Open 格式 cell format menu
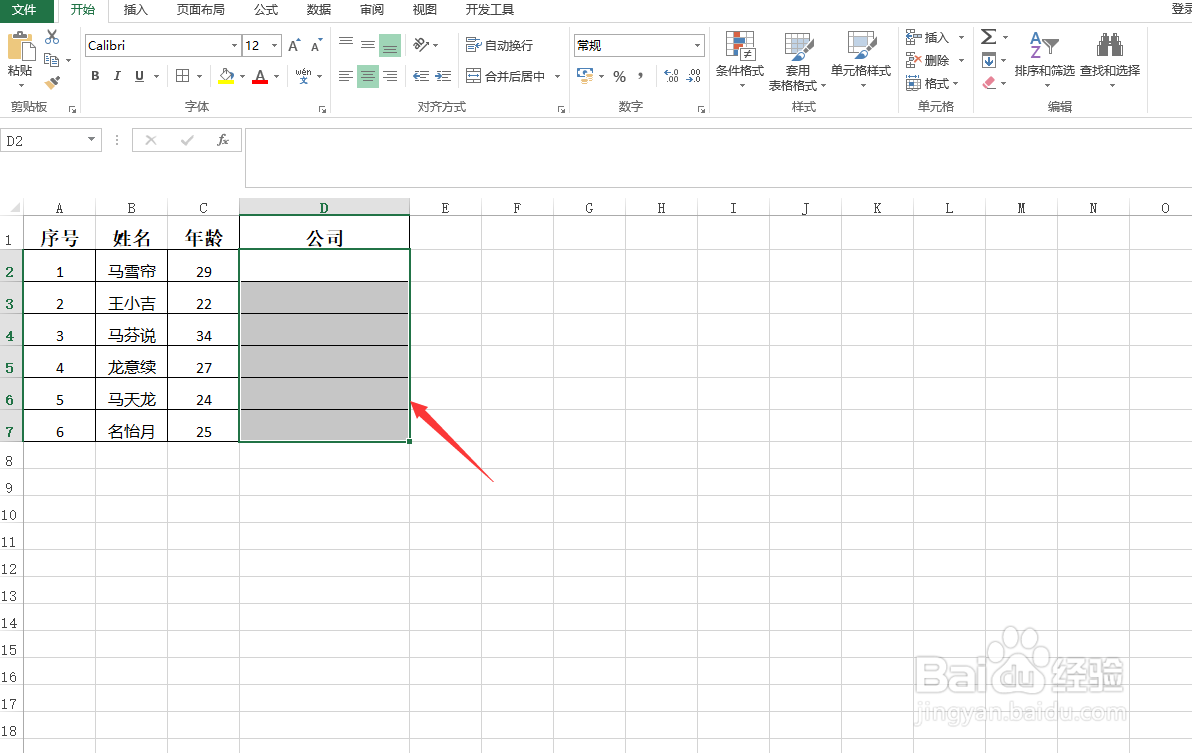The height and width of the screenshot is (753, 1192). [x=932, y=83]
